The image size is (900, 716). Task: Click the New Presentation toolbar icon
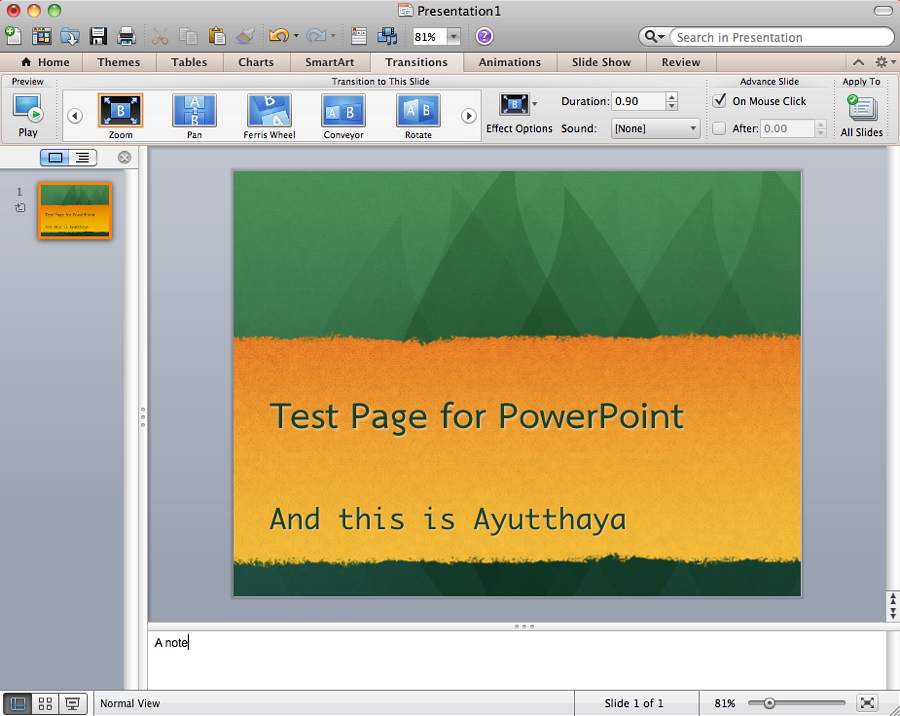[x=13, y=36]
